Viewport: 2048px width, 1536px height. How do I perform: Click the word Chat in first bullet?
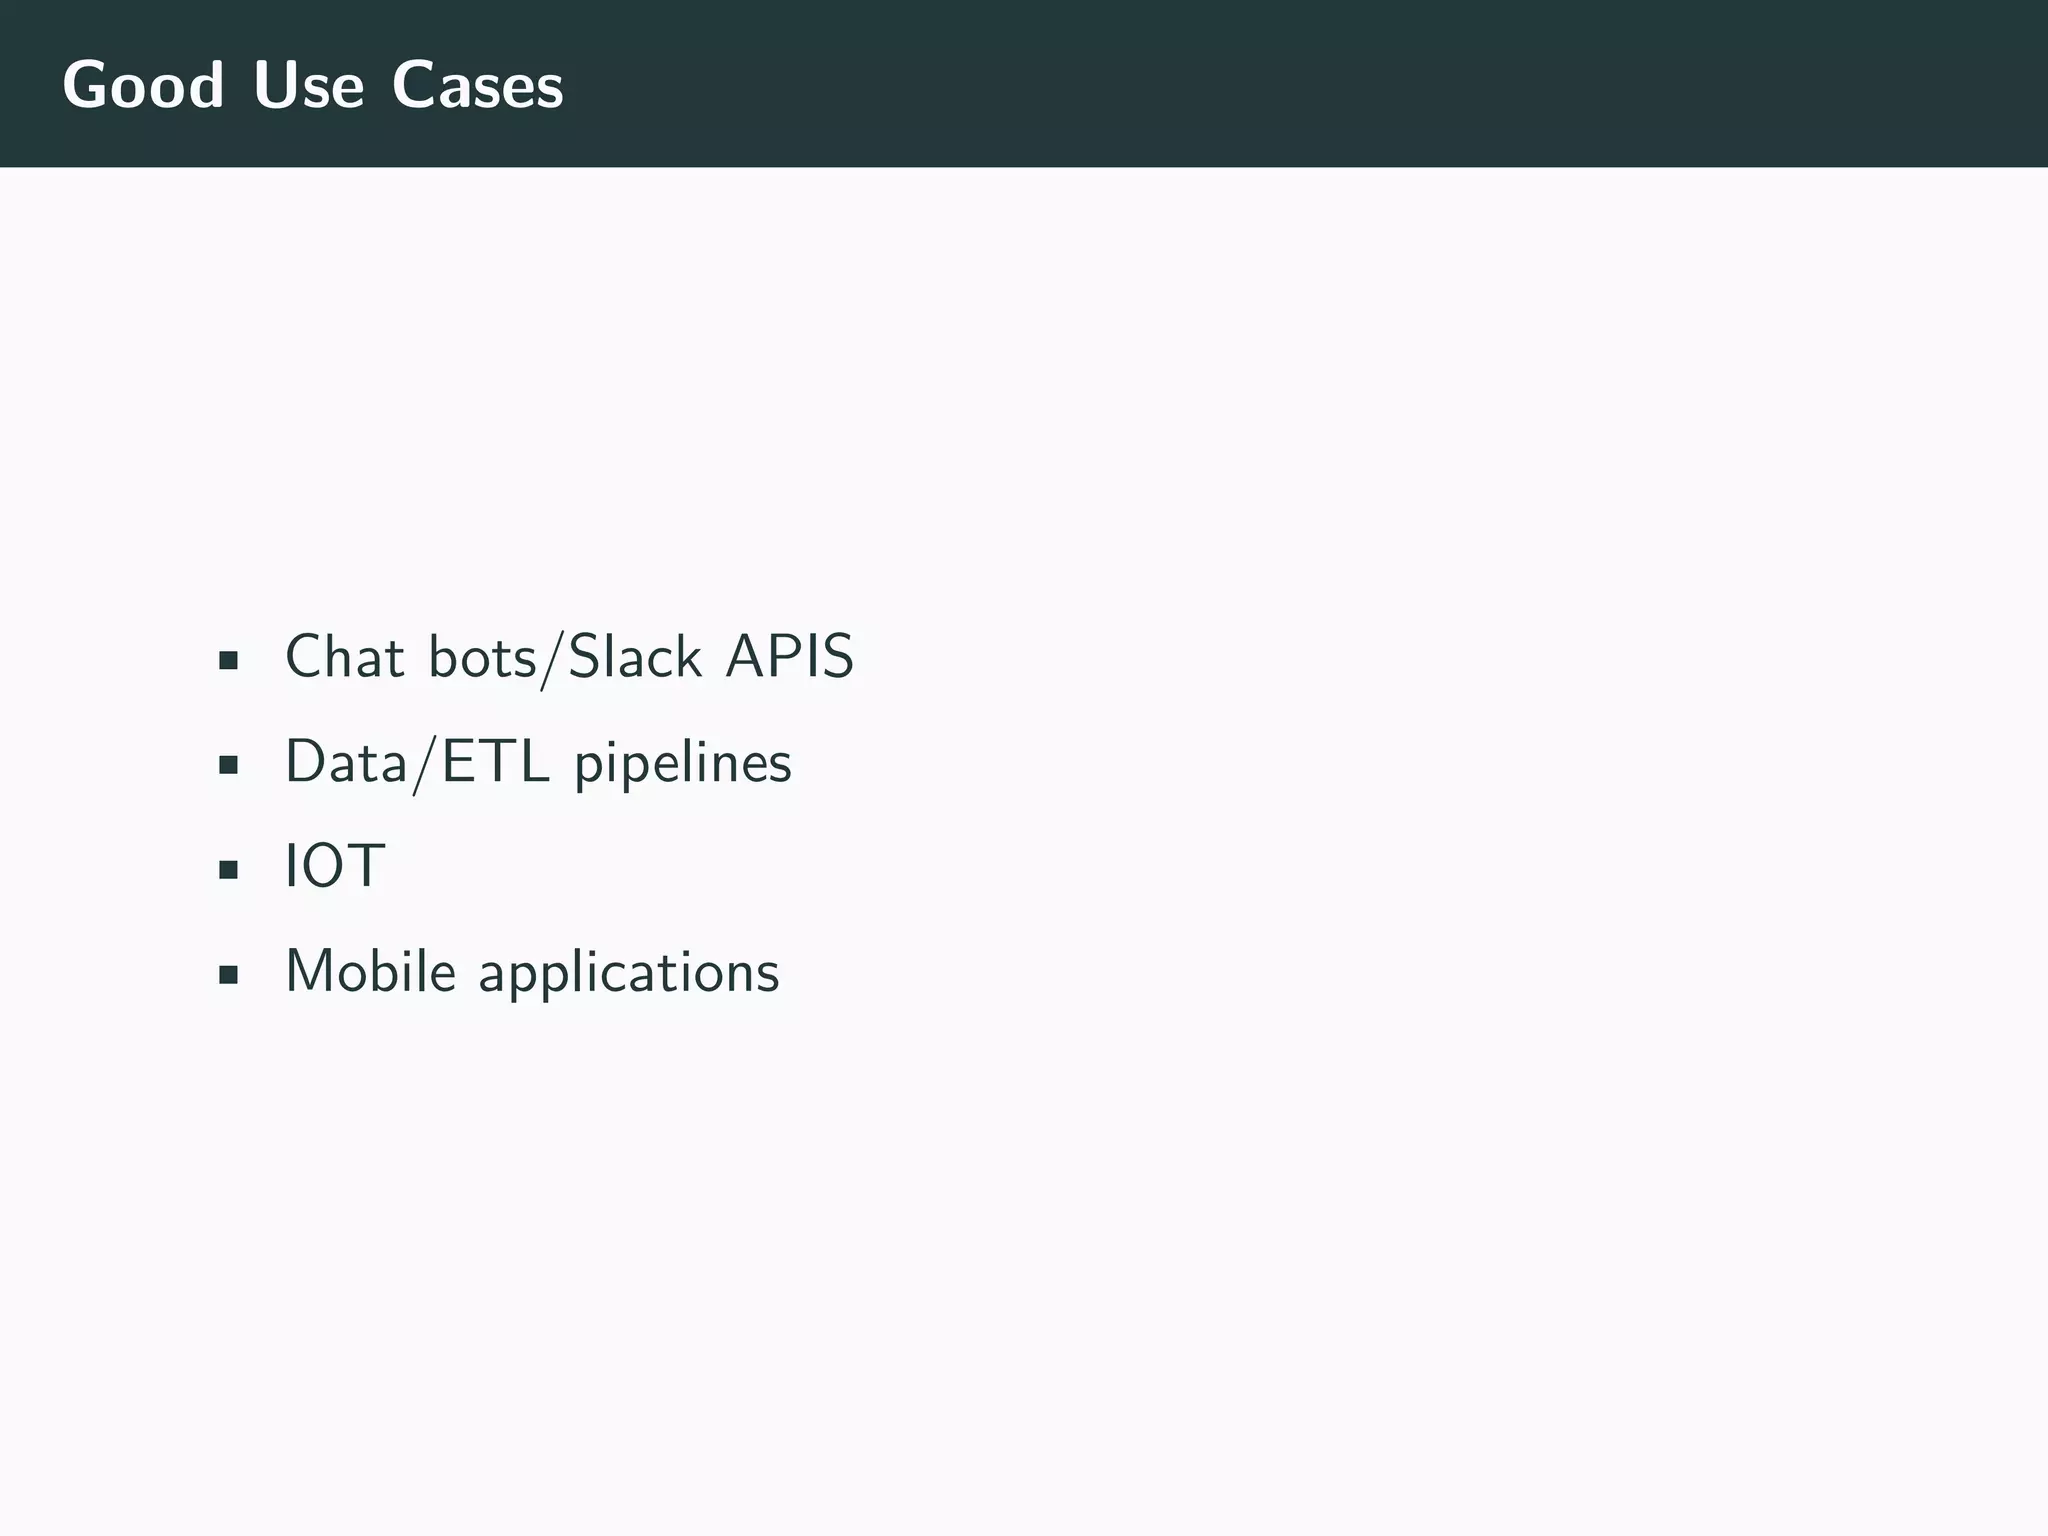coord(344,657)
